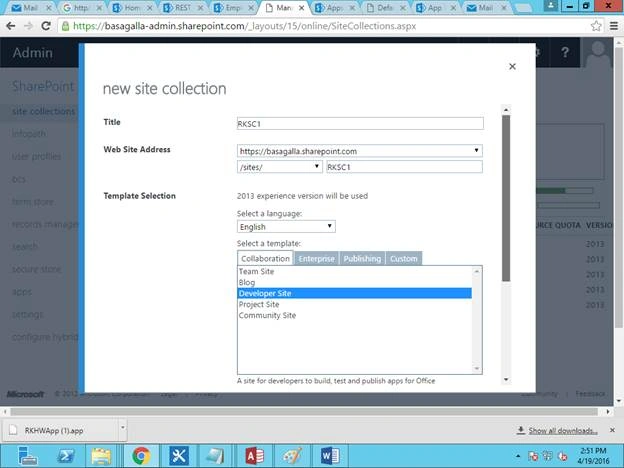Click the green lock icon in address bar

(x=65, y=26)
